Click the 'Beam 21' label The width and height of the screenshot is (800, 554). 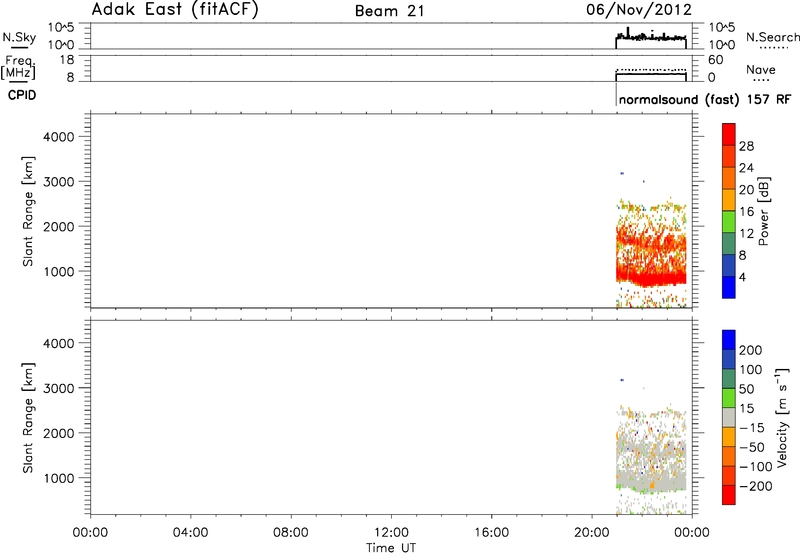tap(389, 11)
